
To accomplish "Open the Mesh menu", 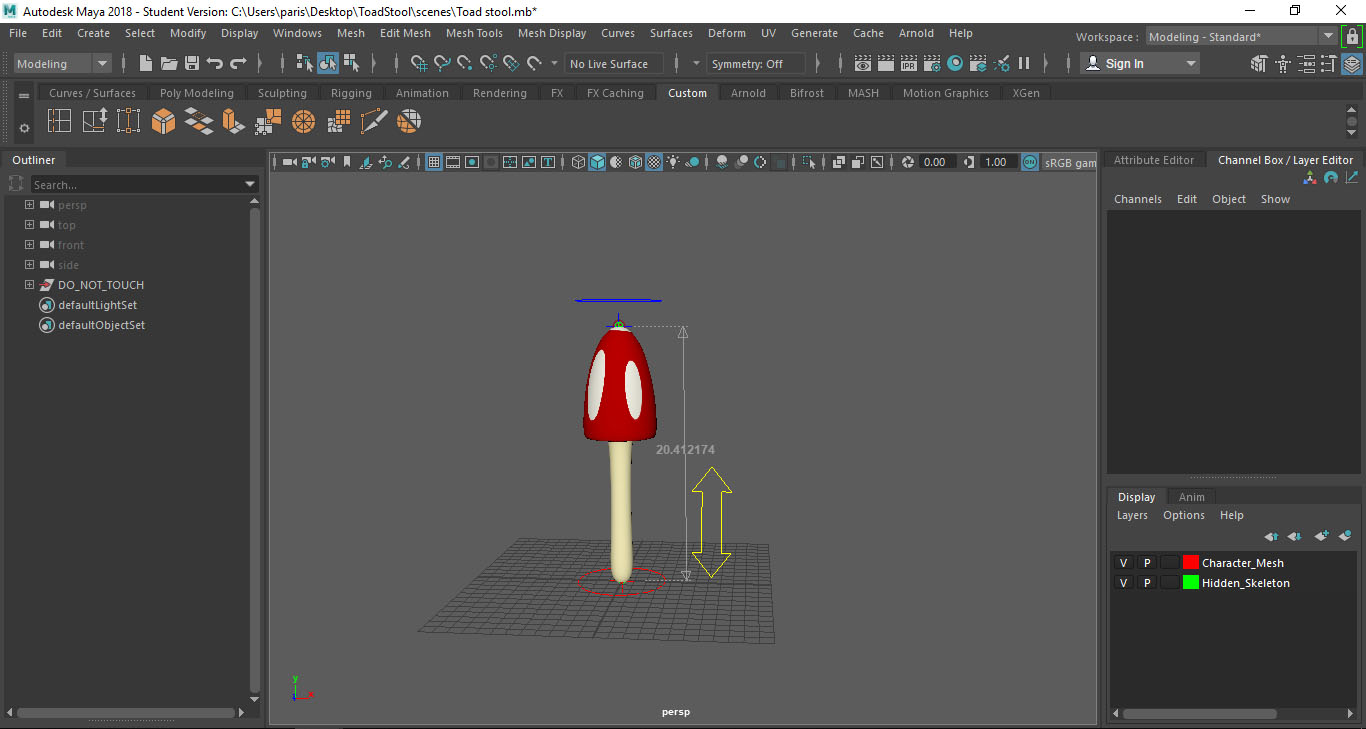I will (351, 33).
